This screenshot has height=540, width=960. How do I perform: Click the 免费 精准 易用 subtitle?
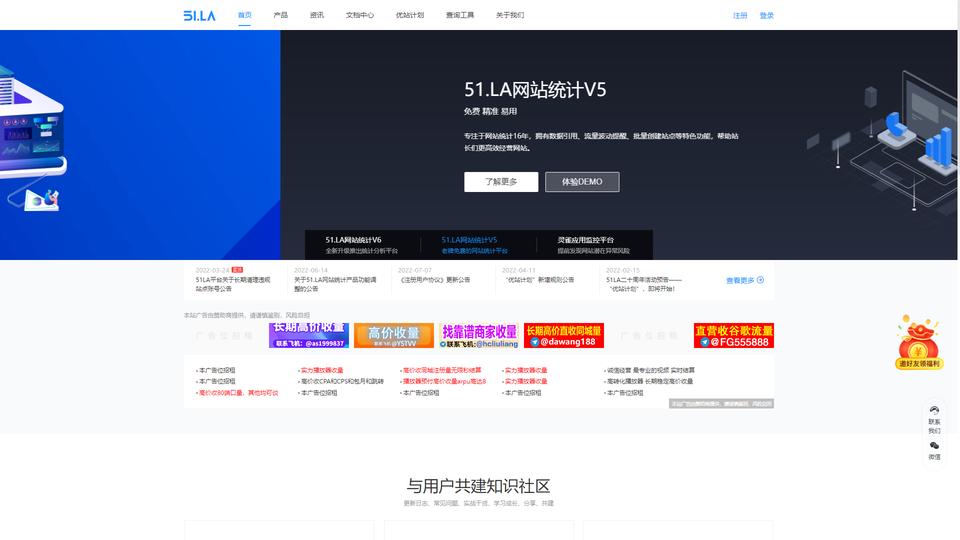490,111
